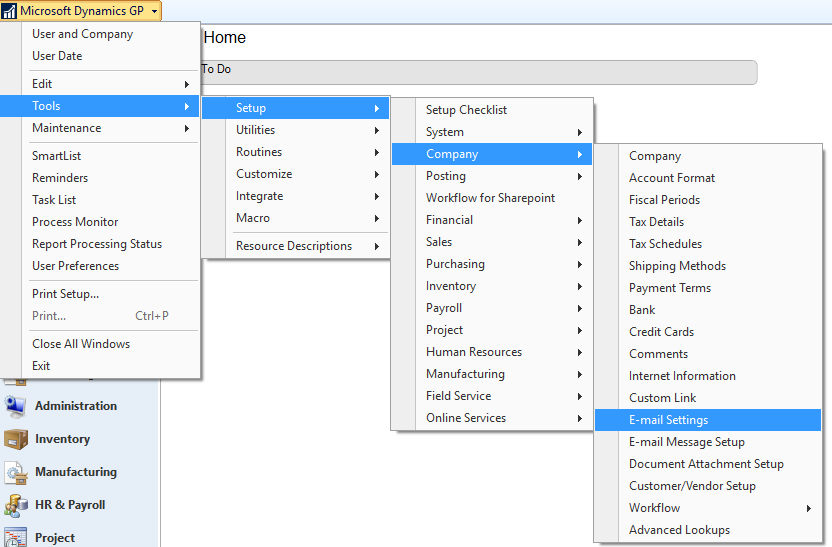
Task: Open Fiscal Periods setup
Action: [x=708, y=200]
